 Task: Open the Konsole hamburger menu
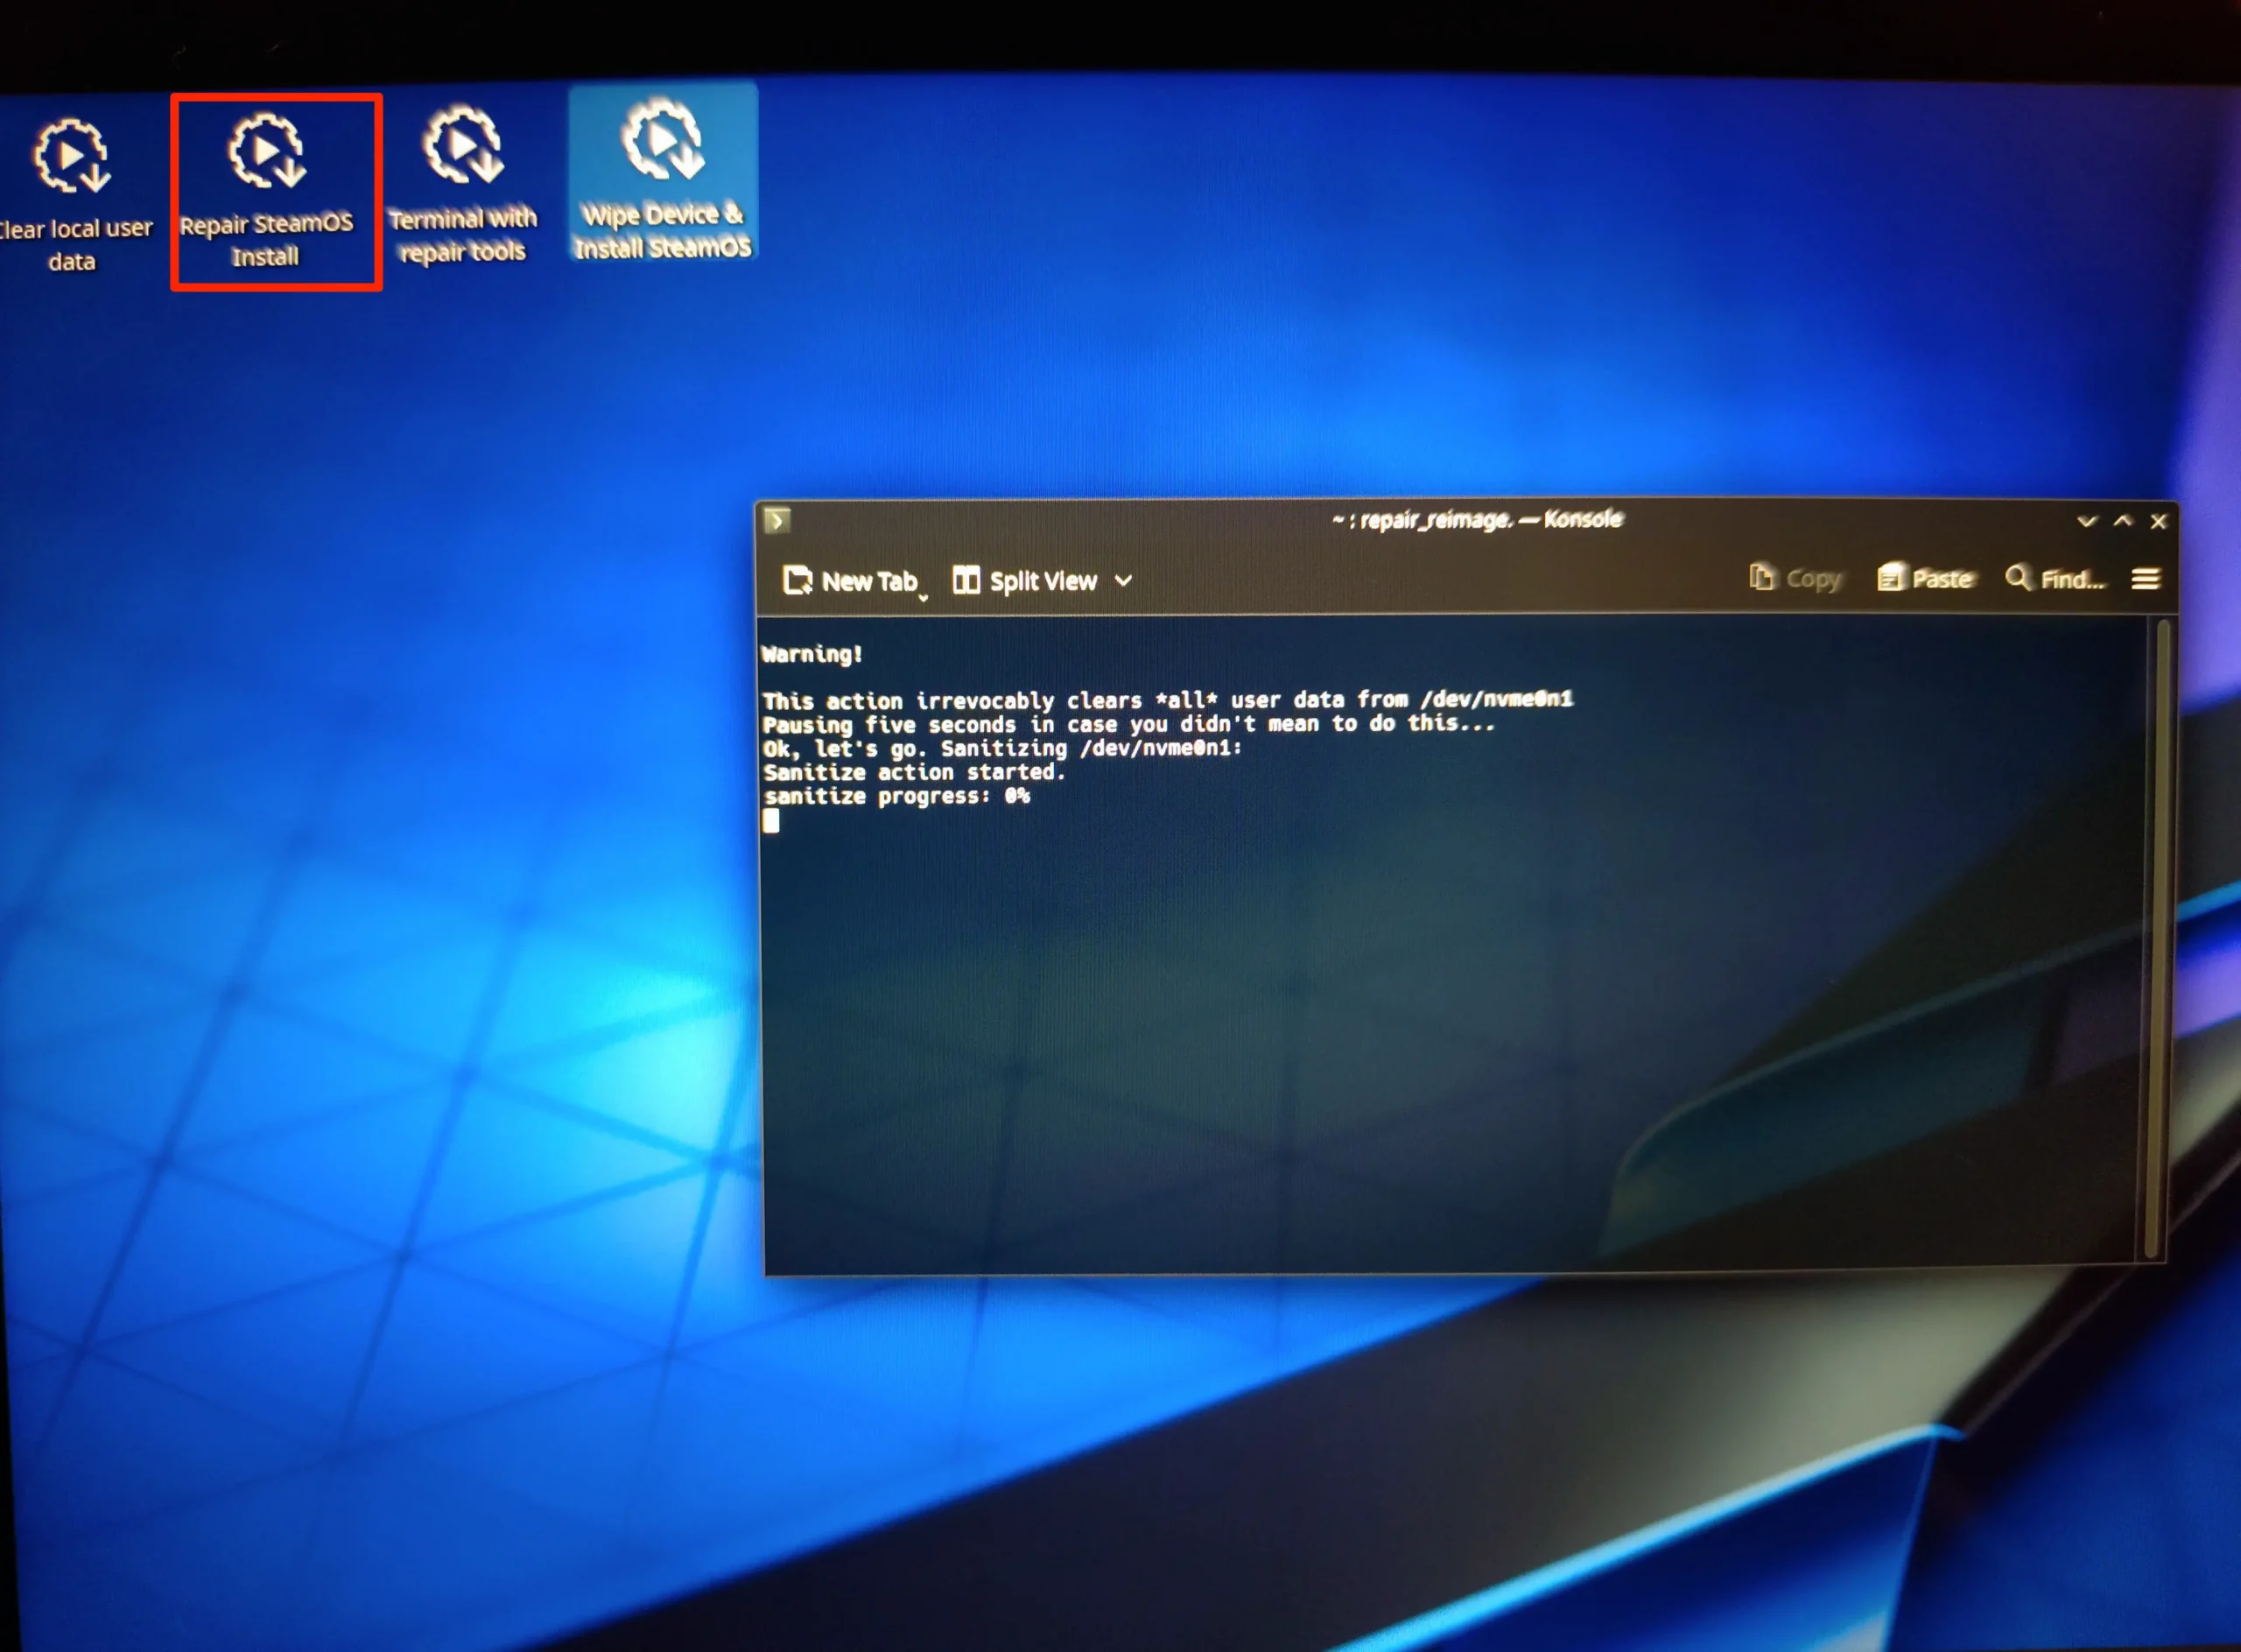coord(2145,579)
